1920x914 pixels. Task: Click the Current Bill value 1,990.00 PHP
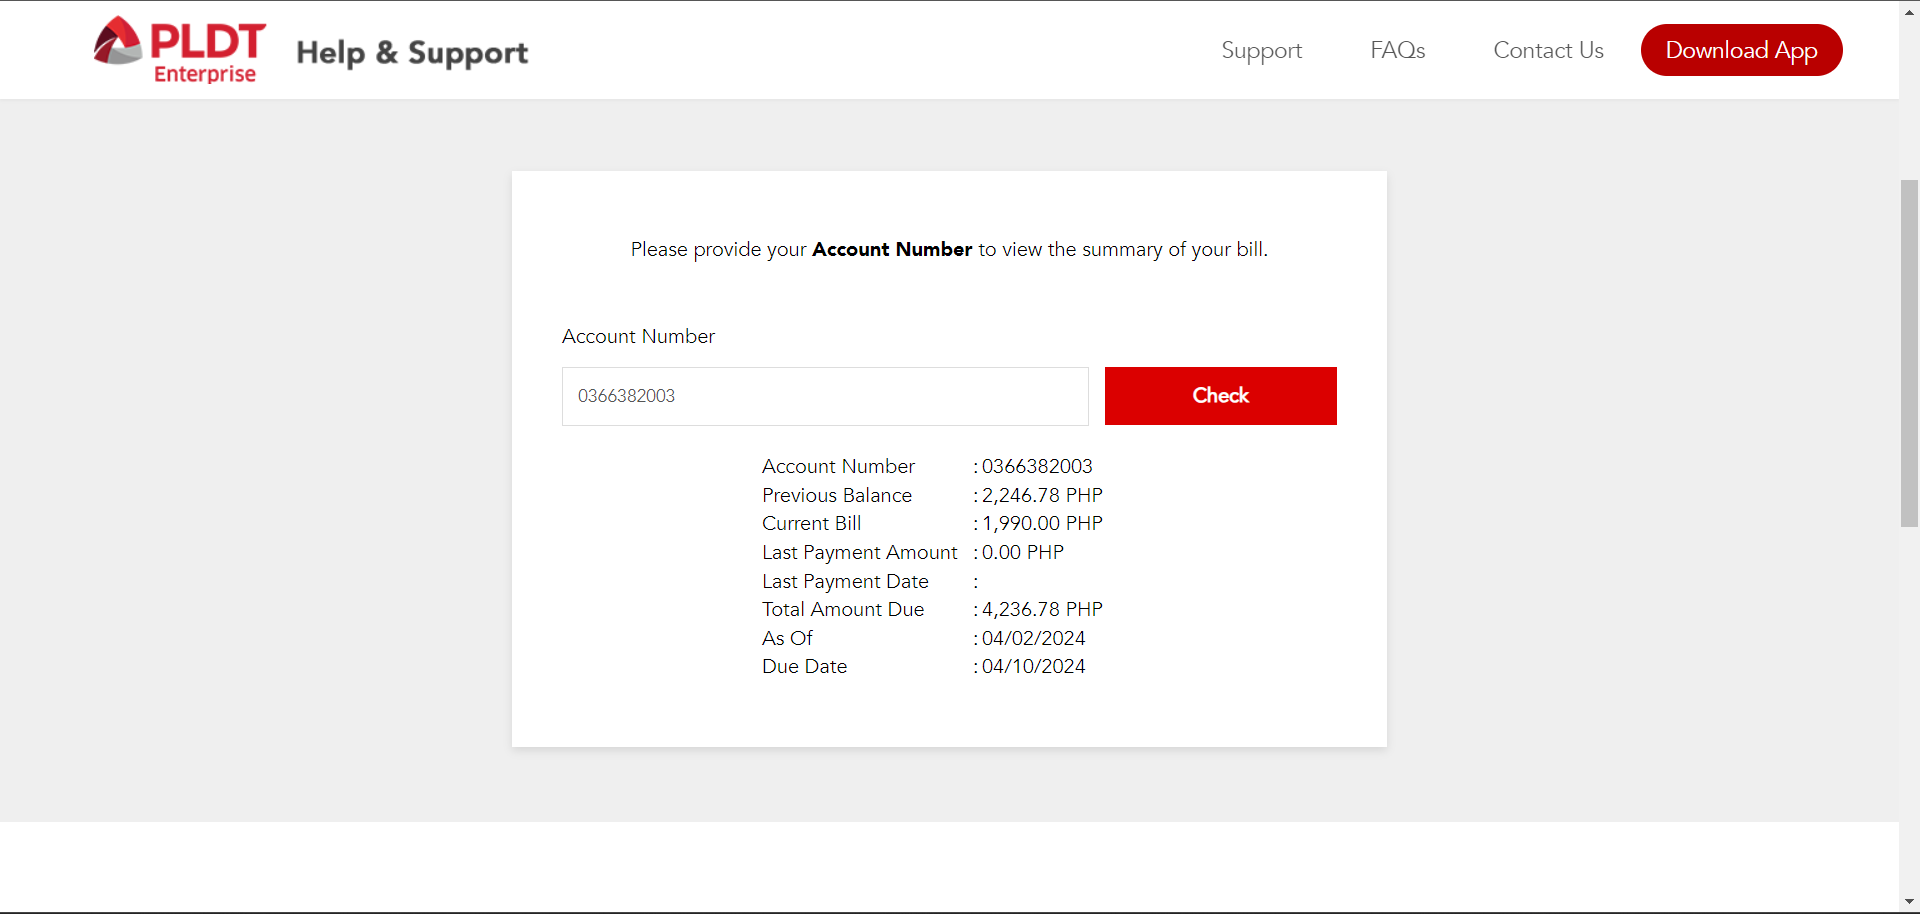tap(1042, 523)
